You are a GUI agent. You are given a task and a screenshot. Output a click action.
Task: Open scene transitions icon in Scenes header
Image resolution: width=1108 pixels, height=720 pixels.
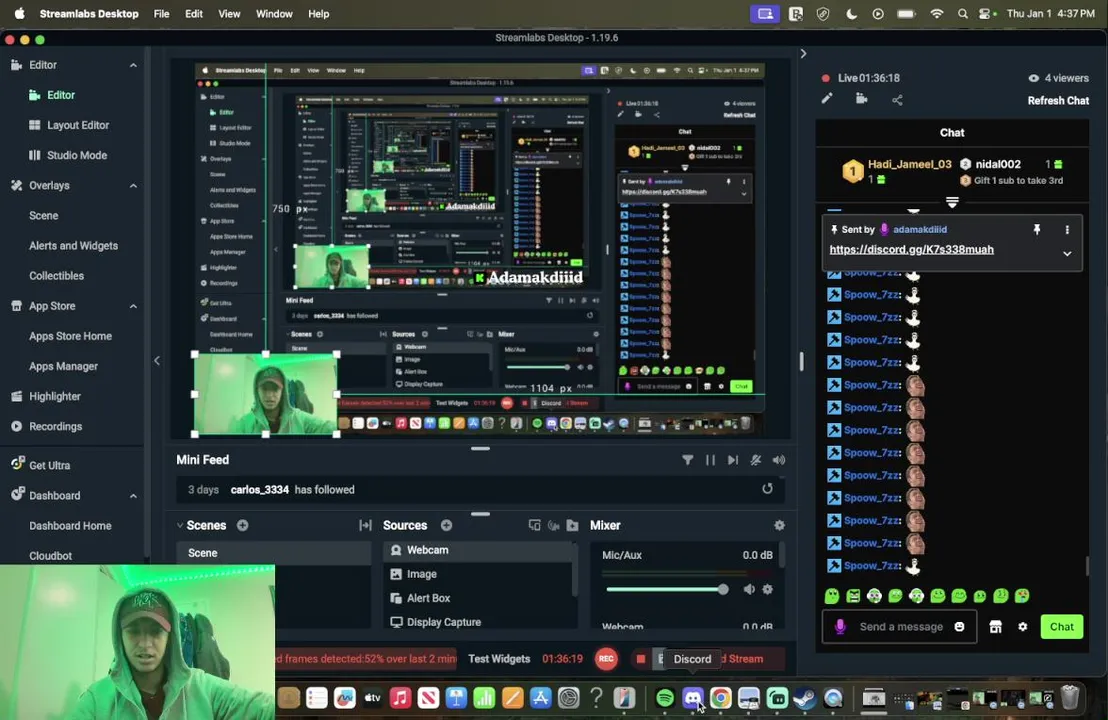365,526
